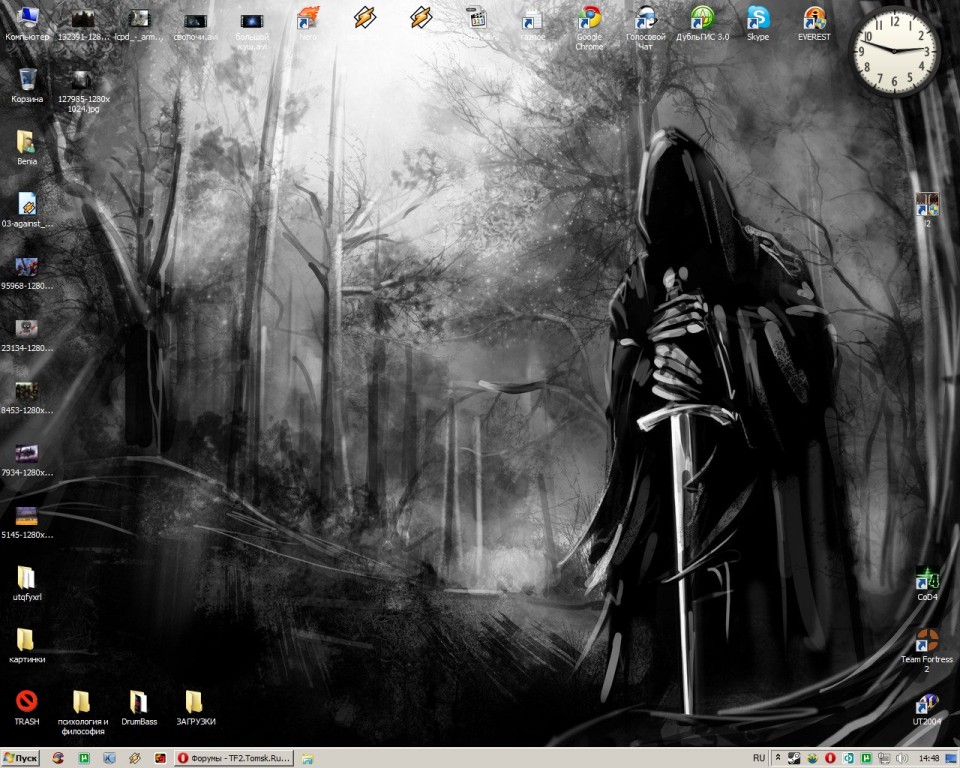
Task: Open the raznoe shortcut
Action: [x=533, y=23]
